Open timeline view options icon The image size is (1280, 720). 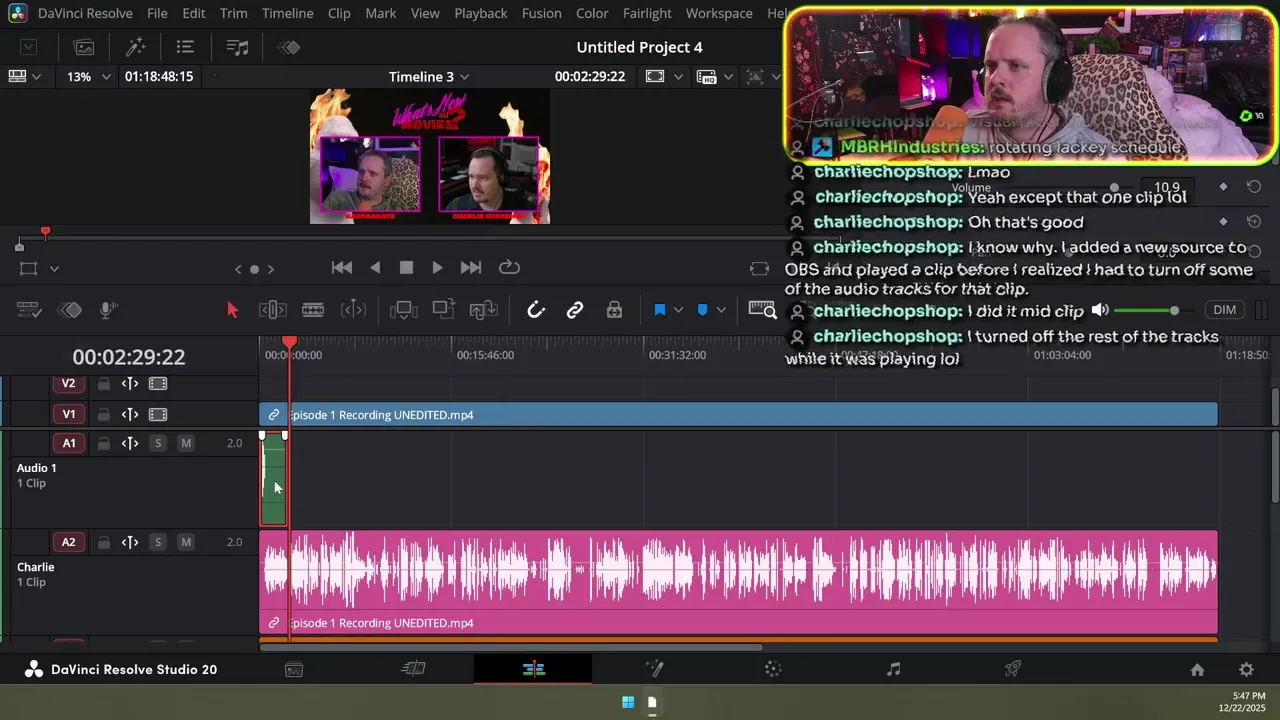[28, 310]
